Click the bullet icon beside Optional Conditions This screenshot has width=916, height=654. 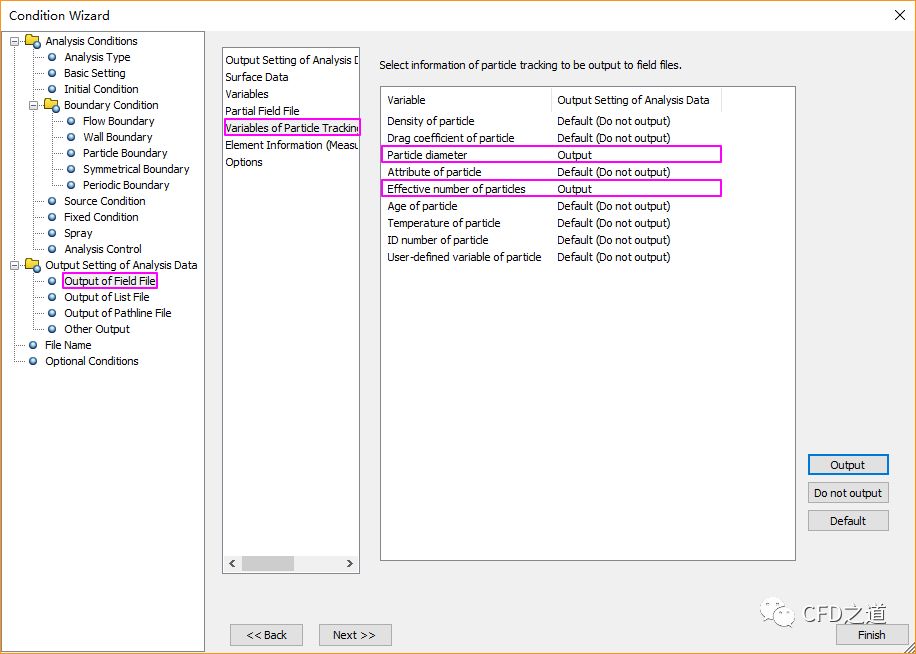[x=33, y=361]
